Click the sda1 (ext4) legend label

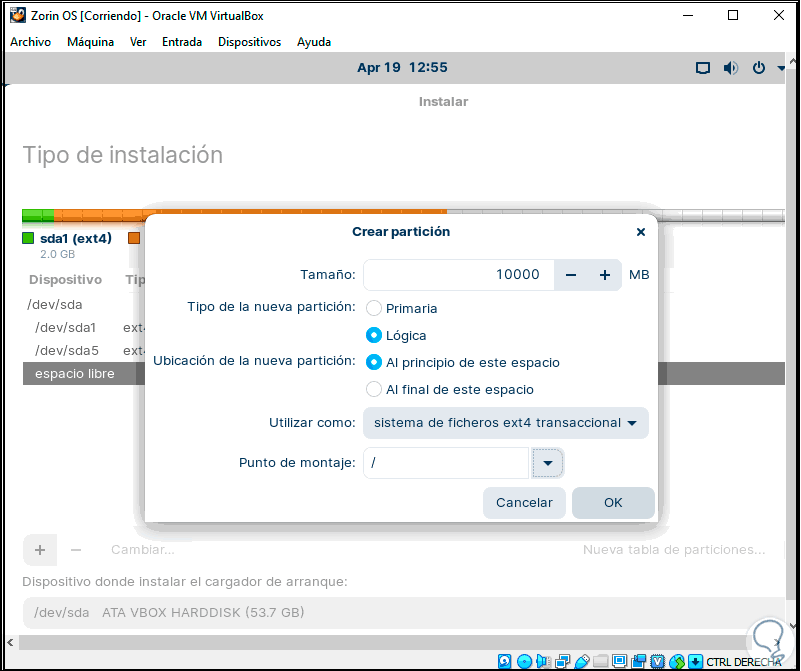click(x=76, y=238)
